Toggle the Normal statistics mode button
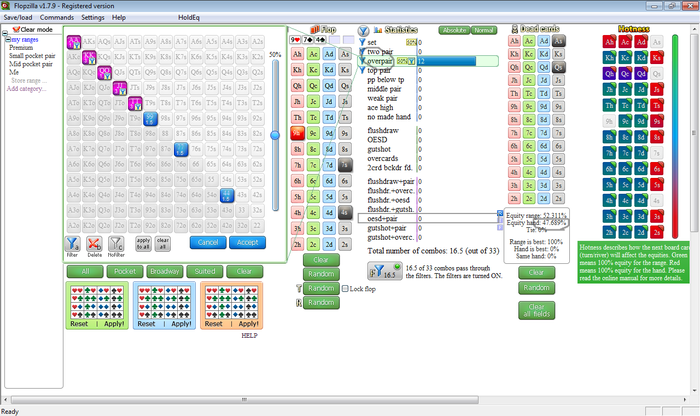The image size is (700, 416). click(484, 30)
